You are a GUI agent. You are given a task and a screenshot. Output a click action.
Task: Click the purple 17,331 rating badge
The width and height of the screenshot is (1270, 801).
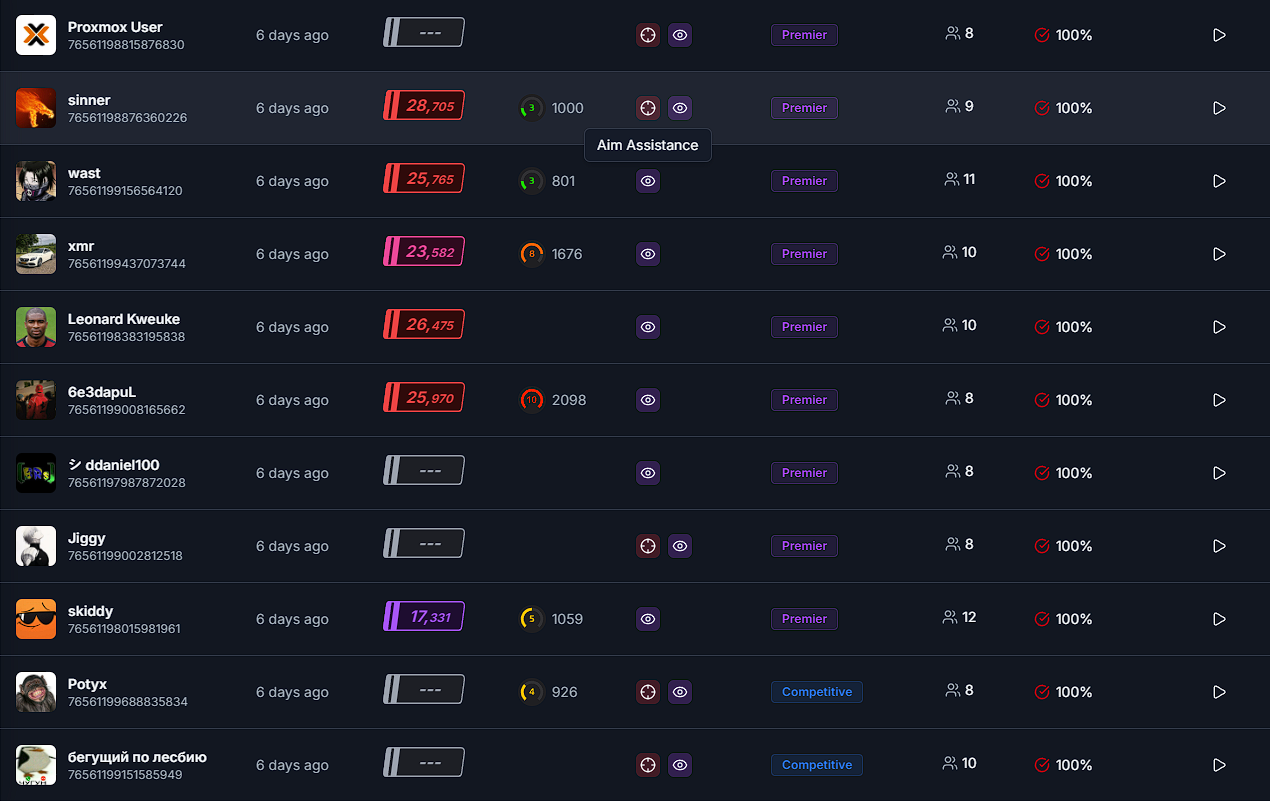(424, 617)
